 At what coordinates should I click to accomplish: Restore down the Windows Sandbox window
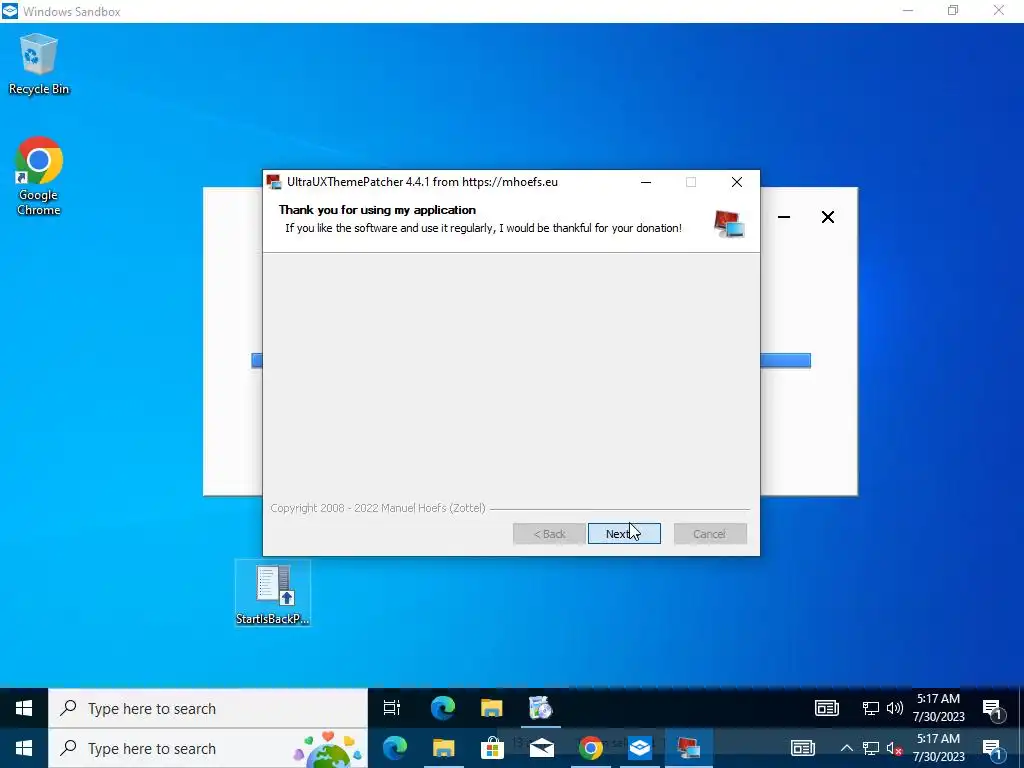click(x=953, y=10)
